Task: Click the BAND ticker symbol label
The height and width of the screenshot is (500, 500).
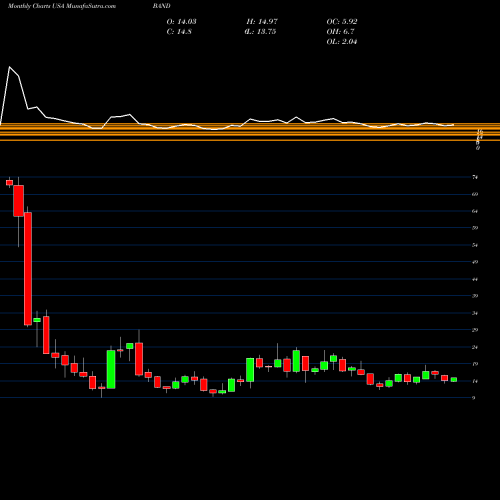Action: (162, 6)
